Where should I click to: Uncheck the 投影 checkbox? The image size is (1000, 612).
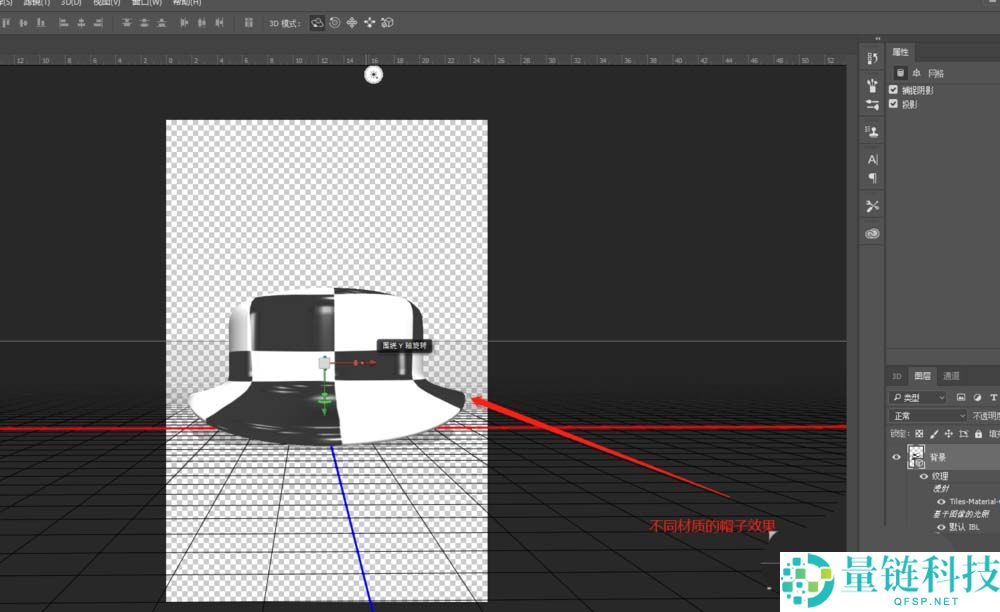(x=894, y=103)
